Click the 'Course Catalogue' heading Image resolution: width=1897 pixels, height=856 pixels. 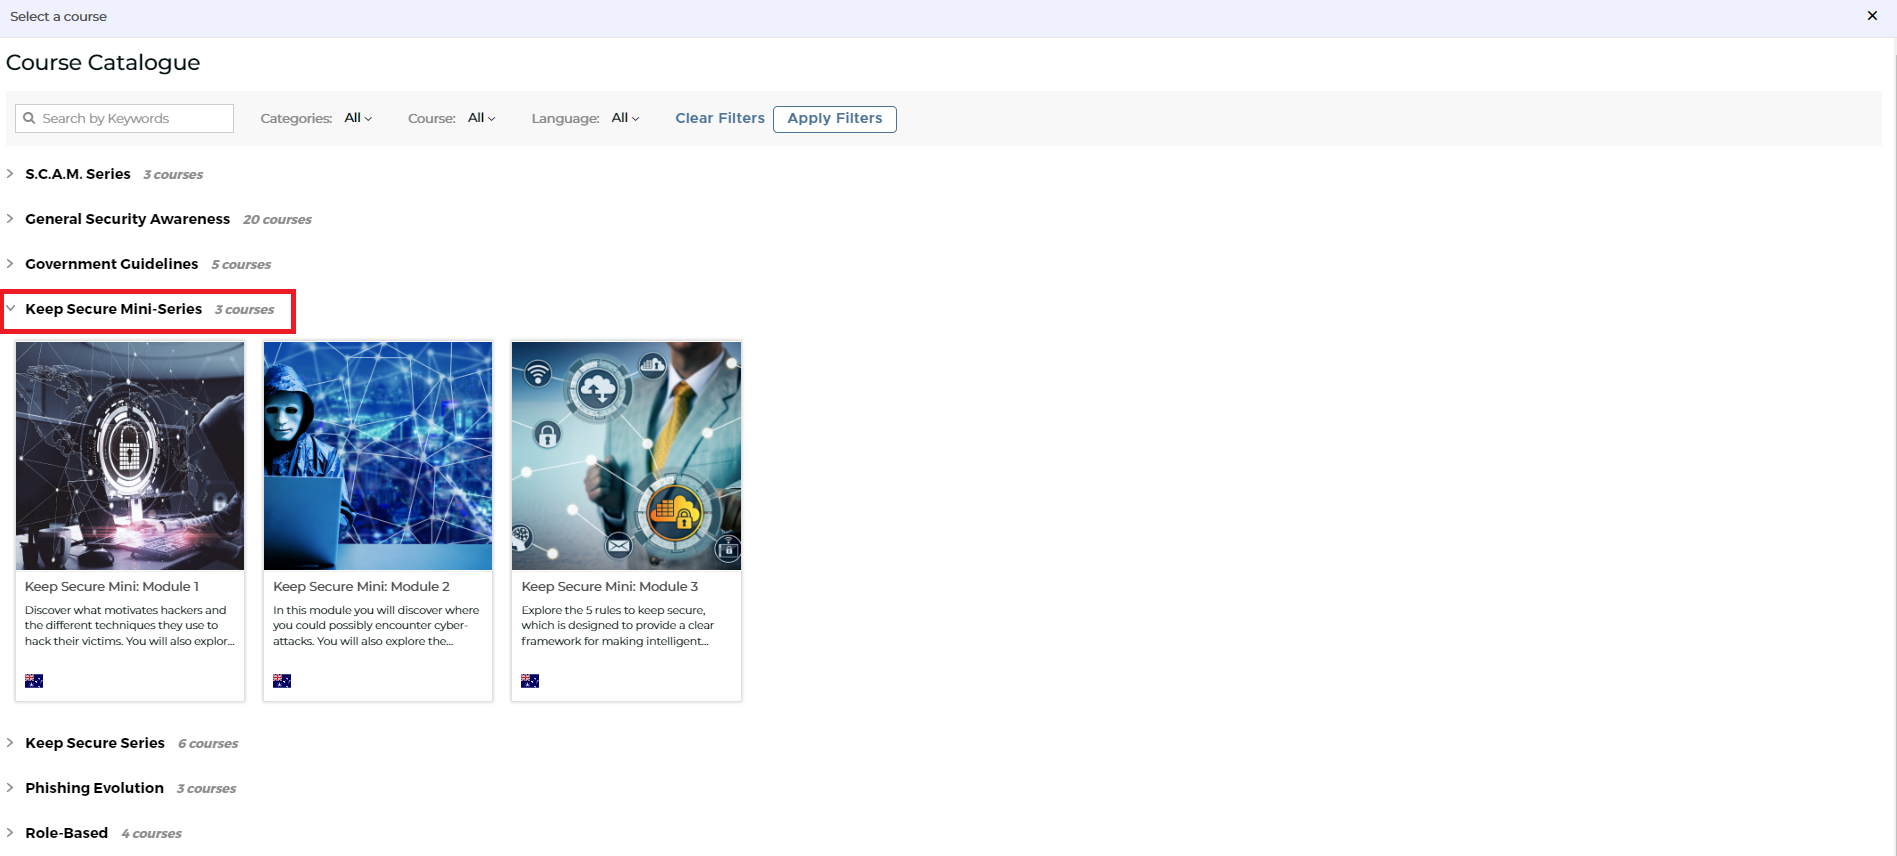tap(103, 62)
